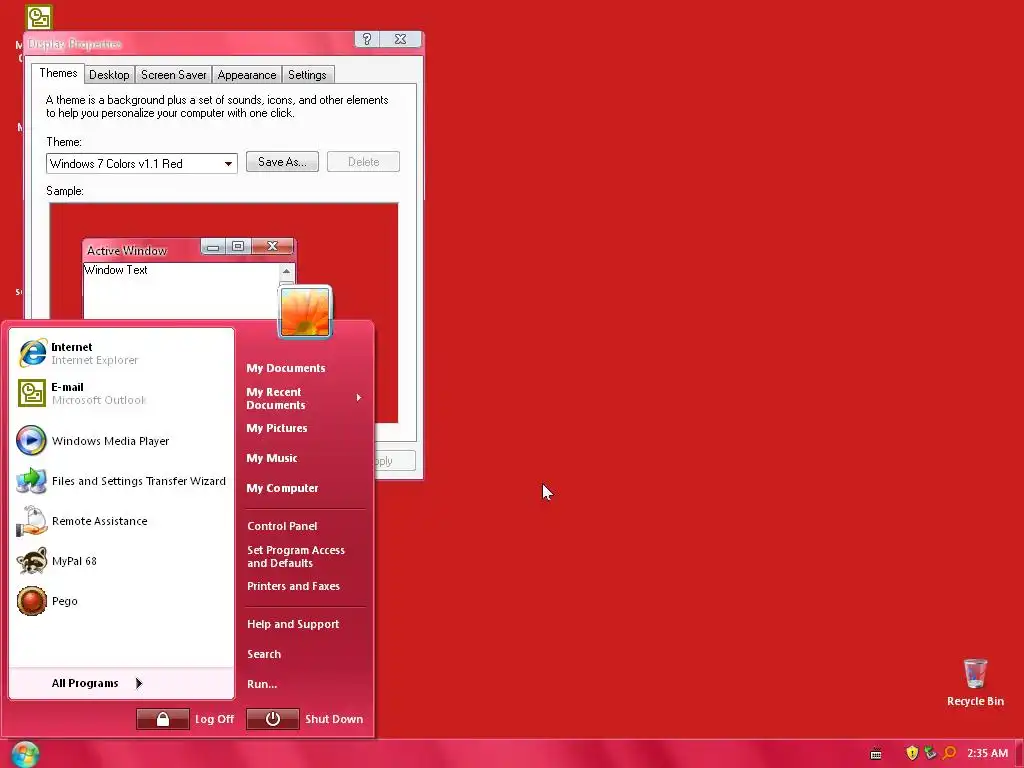Close the Display Properties dialog
Viewport: 1024px width, 768px height.
(x=400, y=39)
